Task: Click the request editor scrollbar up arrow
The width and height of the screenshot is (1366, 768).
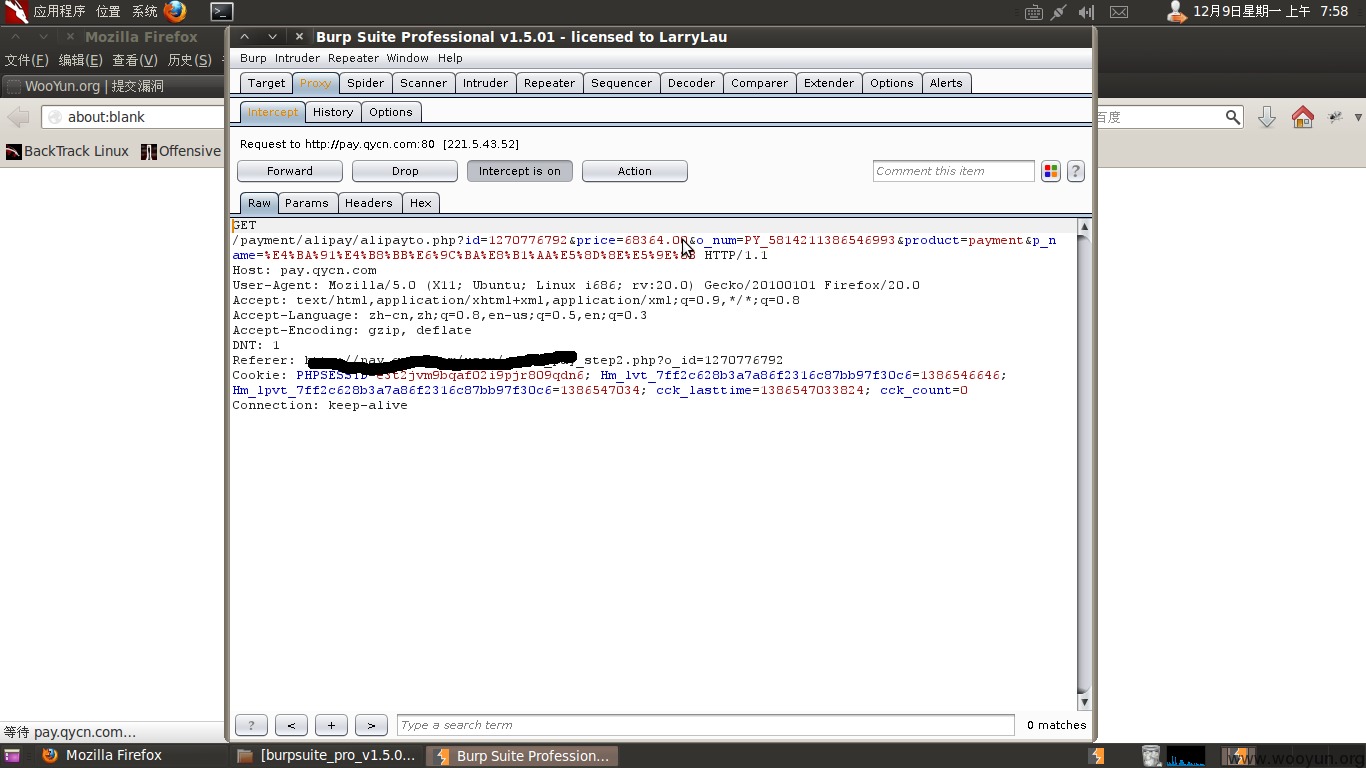Action: point(1084,227)
